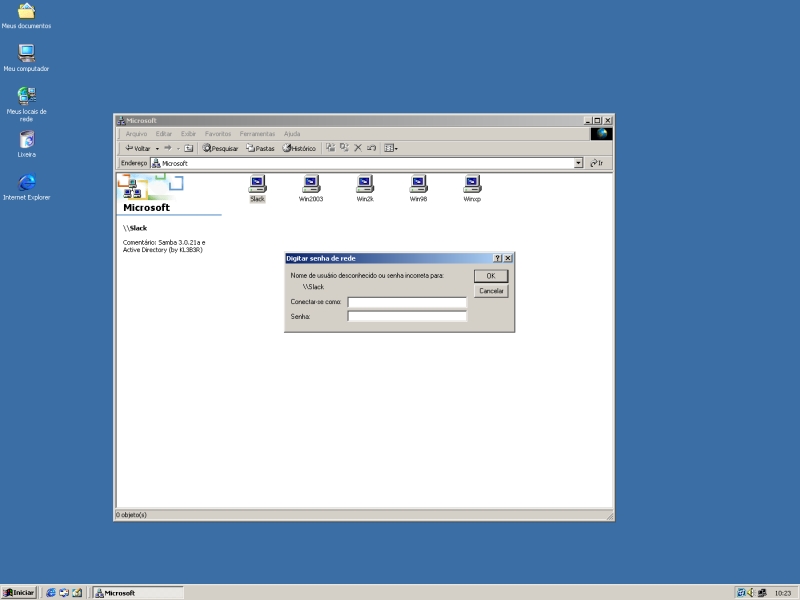This screenshot has height=600, width=800.
Task: Open the Arquivo menu
Action: tap(136, 134)
